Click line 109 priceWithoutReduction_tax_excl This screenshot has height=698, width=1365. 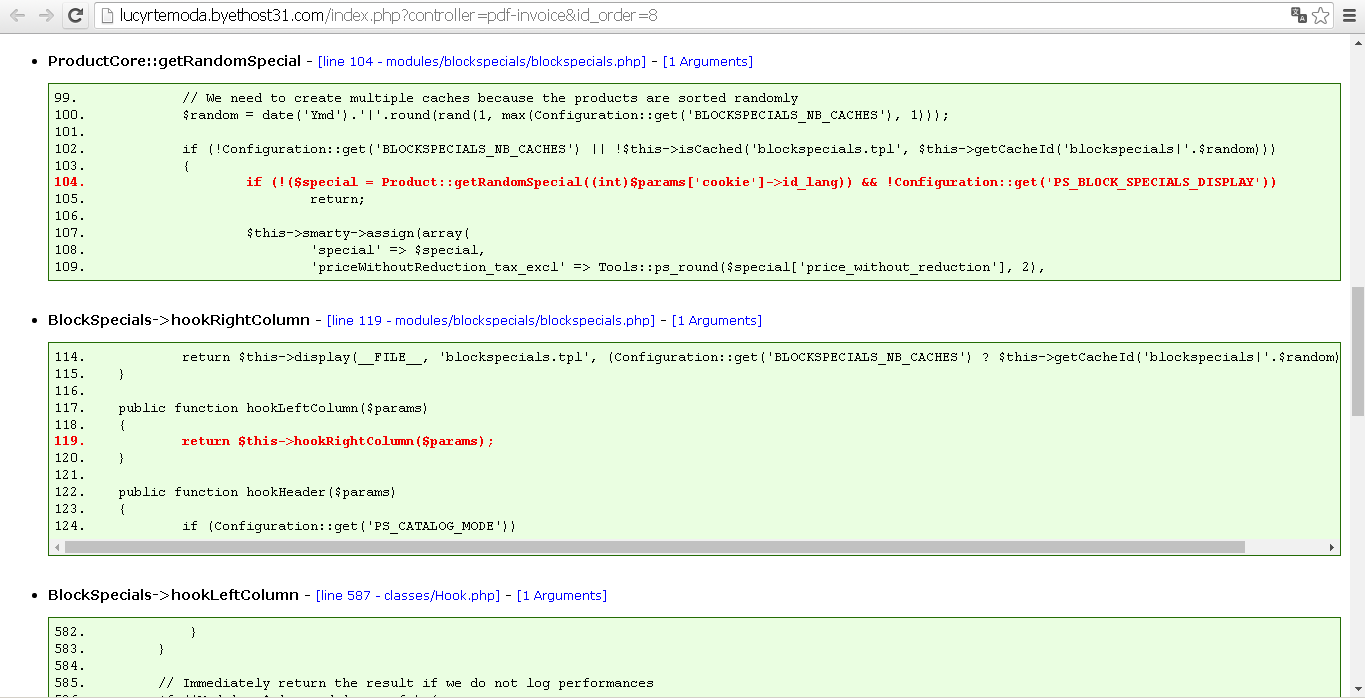[678, 267]
